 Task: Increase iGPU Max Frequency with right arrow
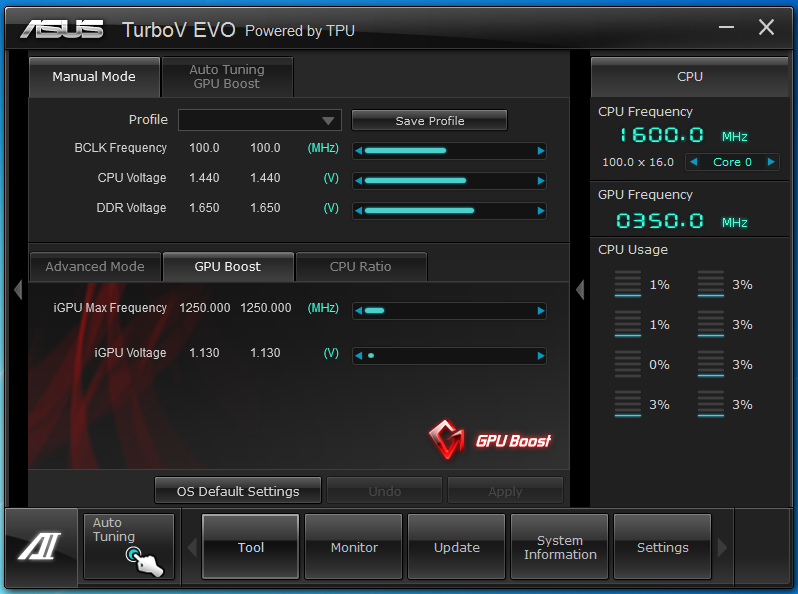pyautogui.click(x=540, y=311)
